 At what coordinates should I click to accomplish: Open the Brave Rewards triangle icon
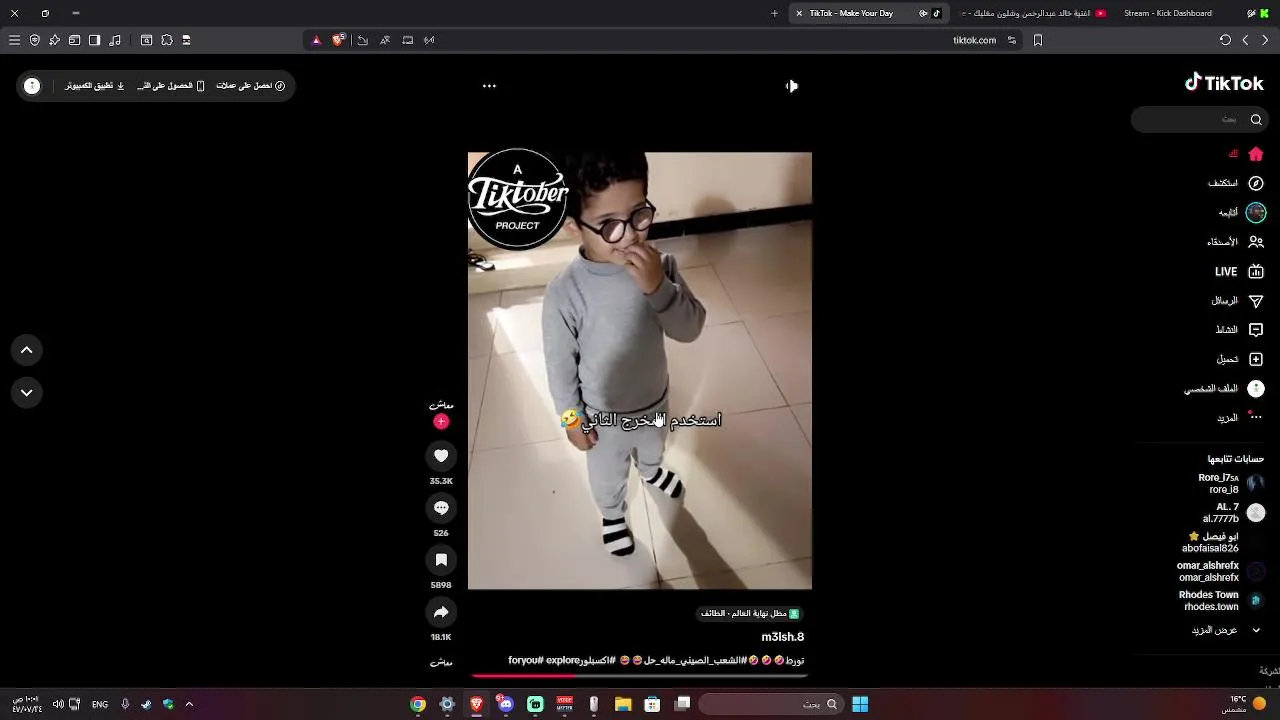pos(316,40)
